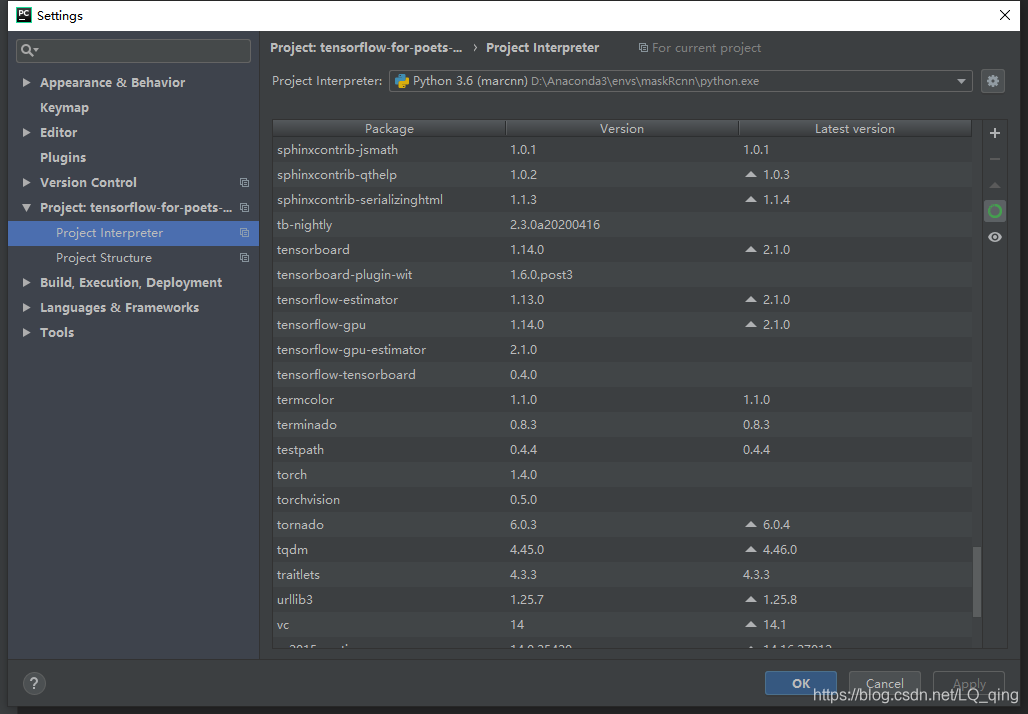
Task: Select the tensorflow-tensorboard row
Action: 622,374
